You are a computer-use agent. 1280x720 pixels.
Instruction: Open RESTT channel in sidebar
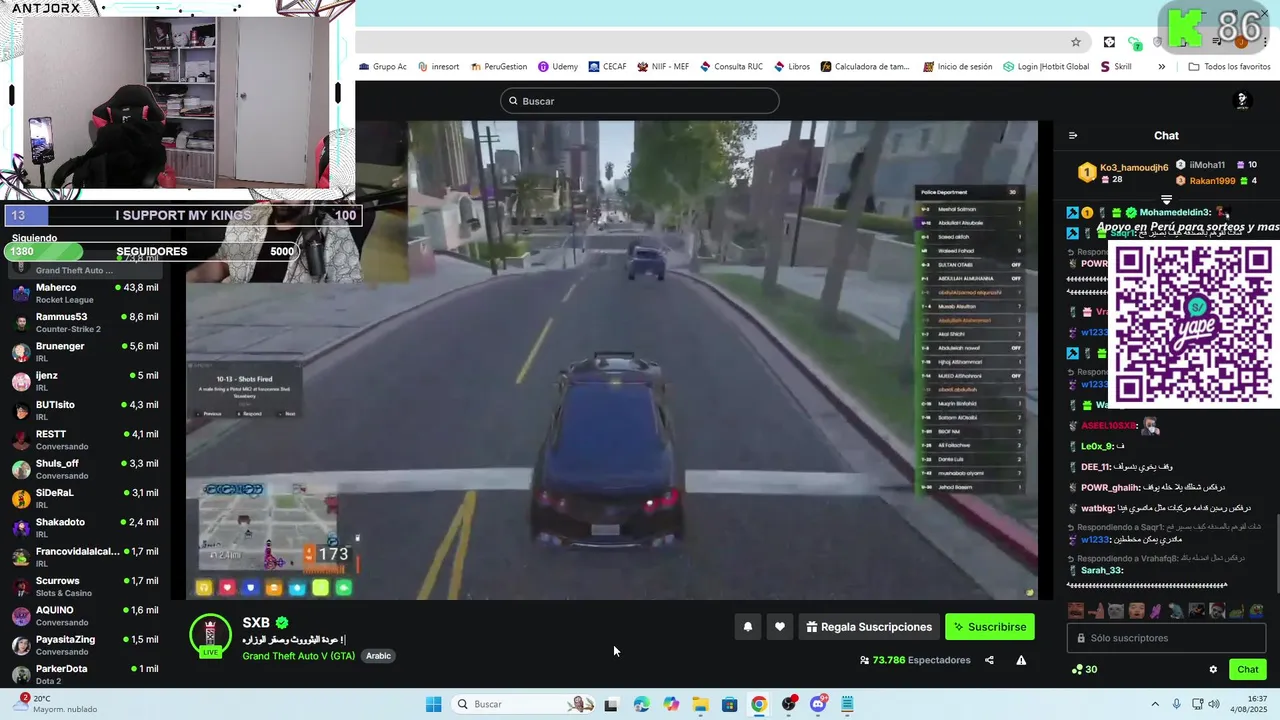pyautogui.click(x=85, y=440)
